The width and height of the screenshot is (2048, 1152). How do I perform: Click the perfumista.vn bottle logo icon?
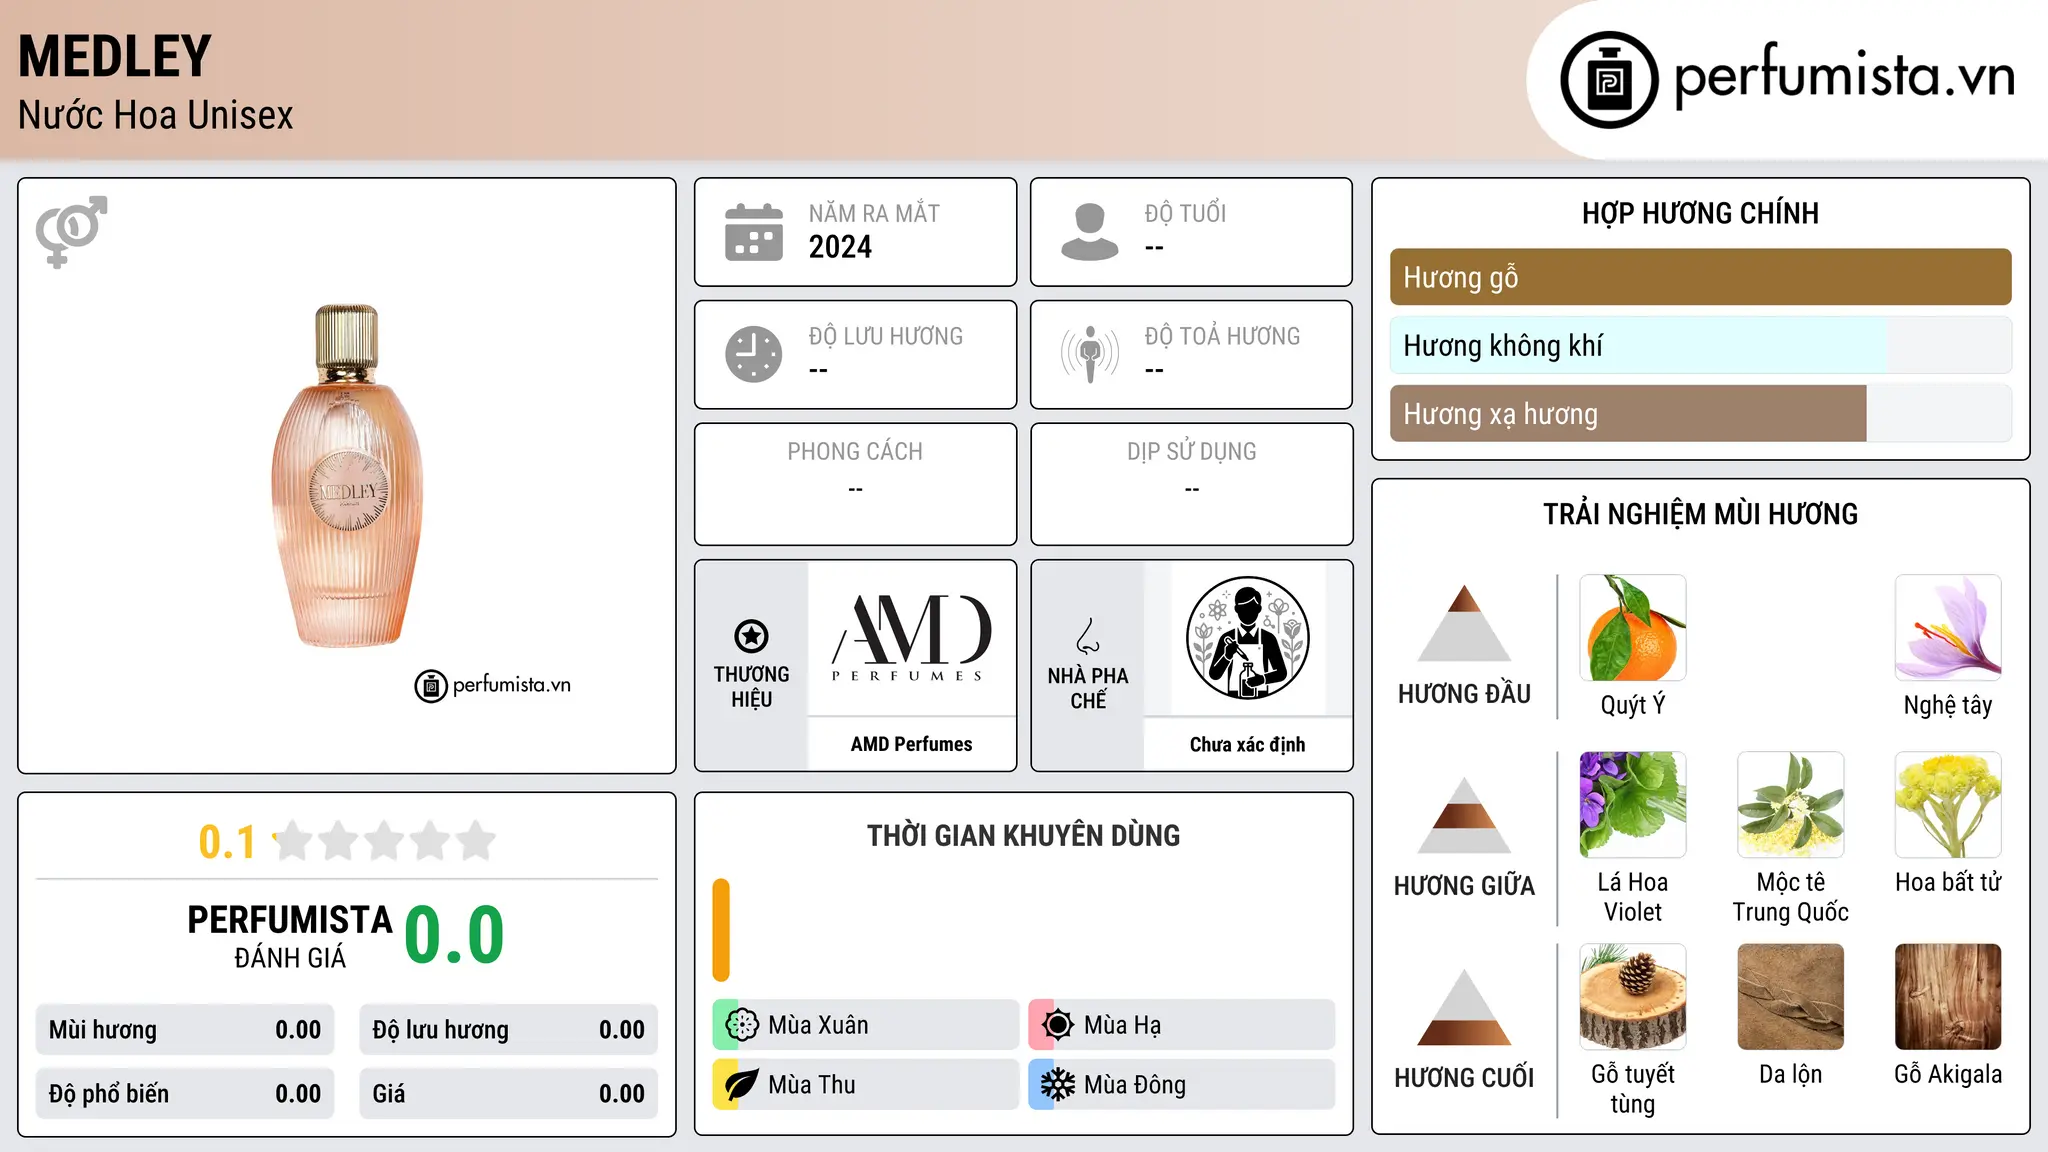(x=1609, y=80)
